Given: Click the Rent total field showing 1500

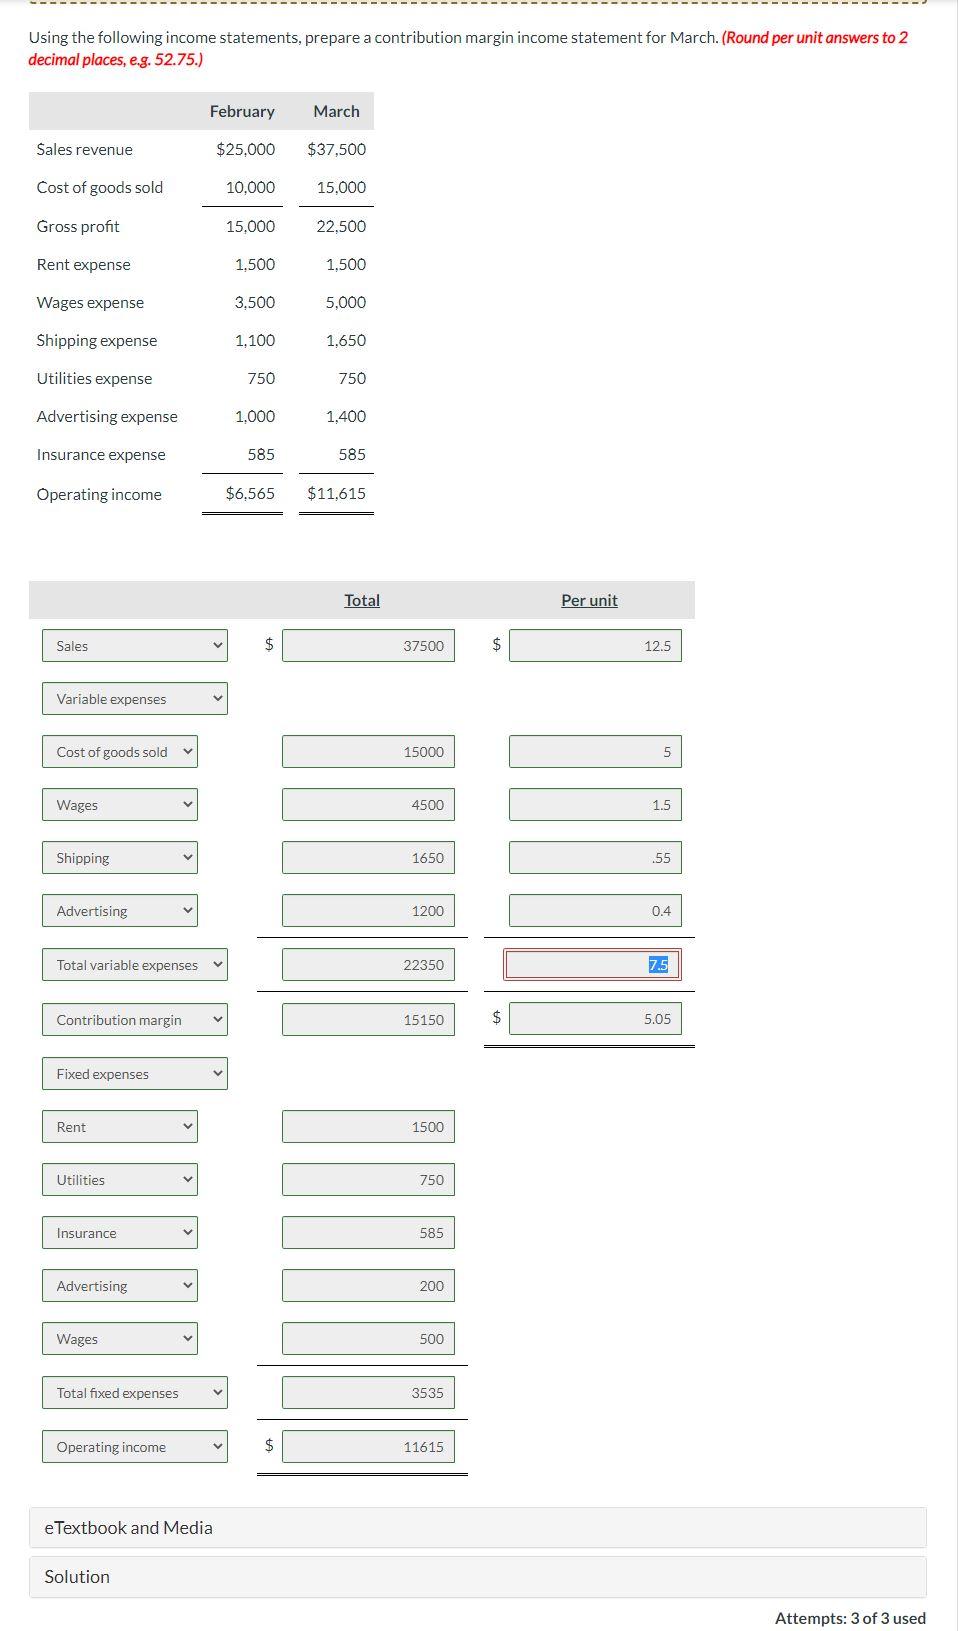Looking at the screenshot, I should tap(368, 1126).
